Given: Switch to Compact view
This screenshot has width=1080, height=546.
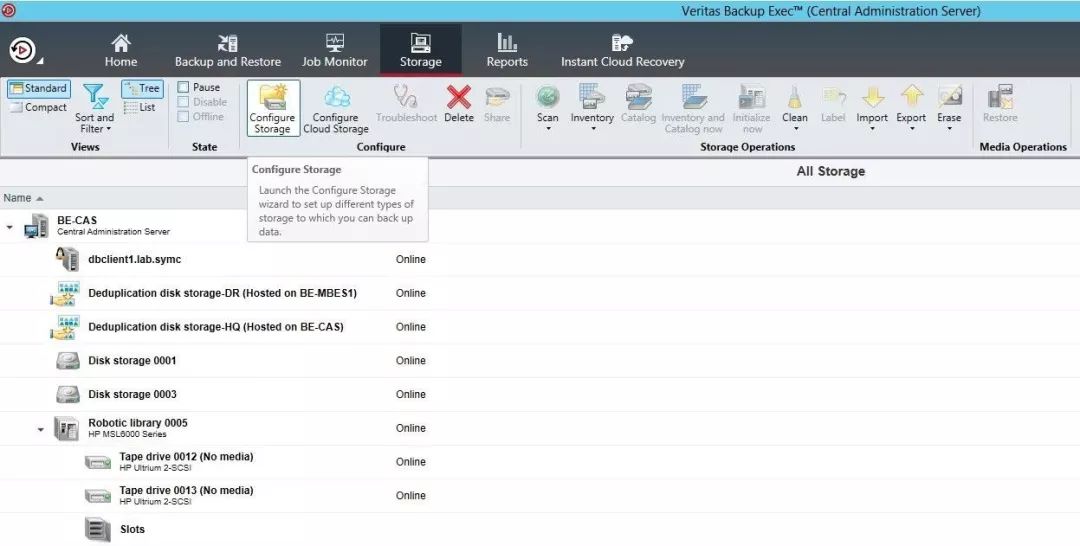Looking at the screenshot, I should tap(39, 107).
